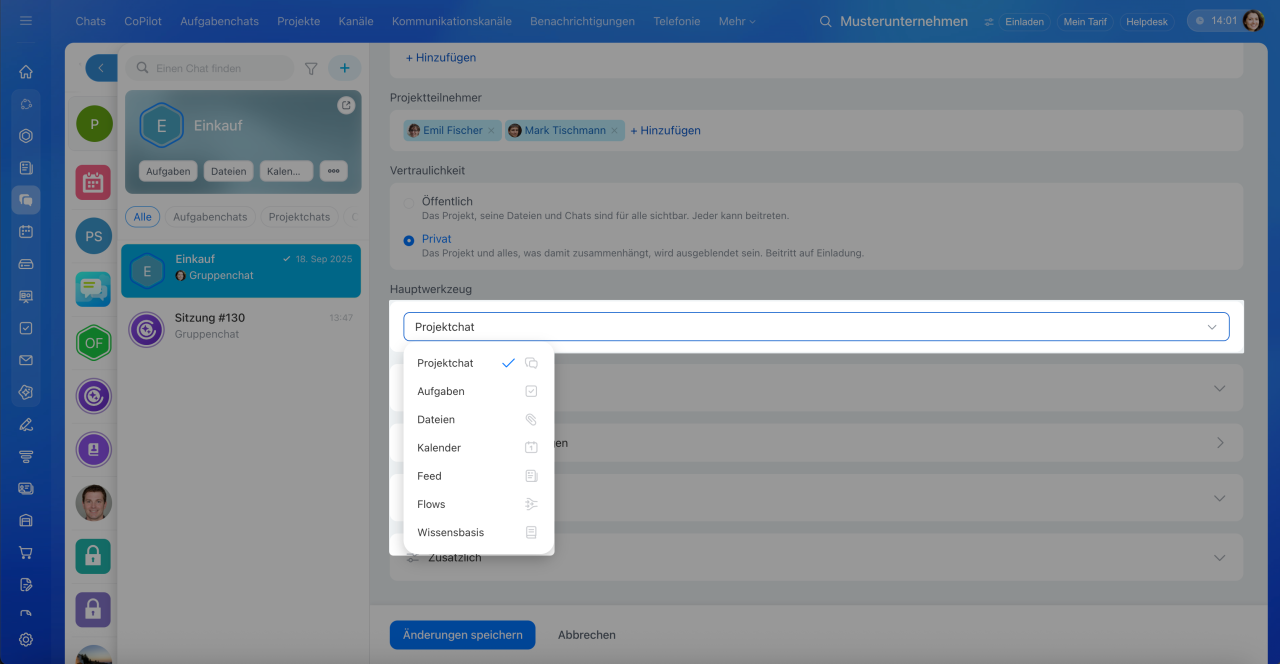Focus the Einen Chat finden search field
The width and height of the screenshot is (1280, 664).
pos(210,68)
